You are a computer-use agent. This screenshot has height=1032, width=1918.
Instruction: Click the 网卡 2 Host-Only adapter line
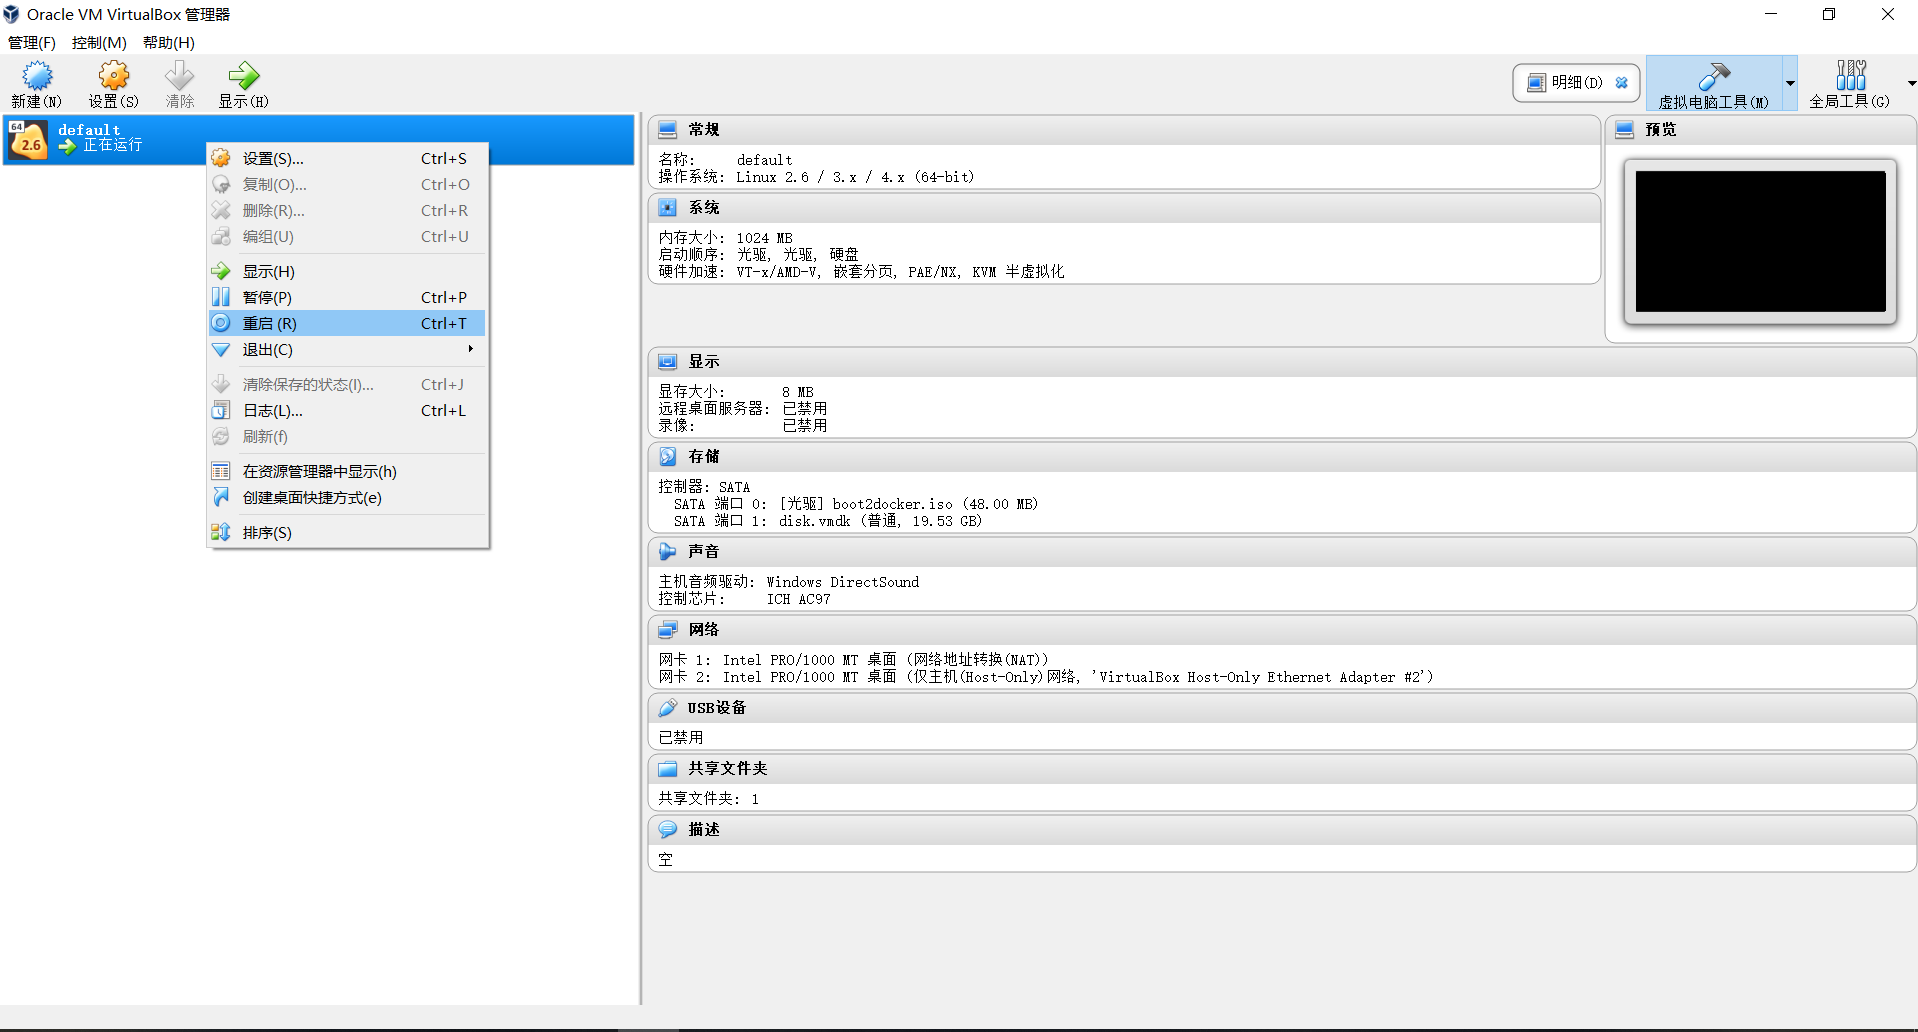tap(1046, 677)
